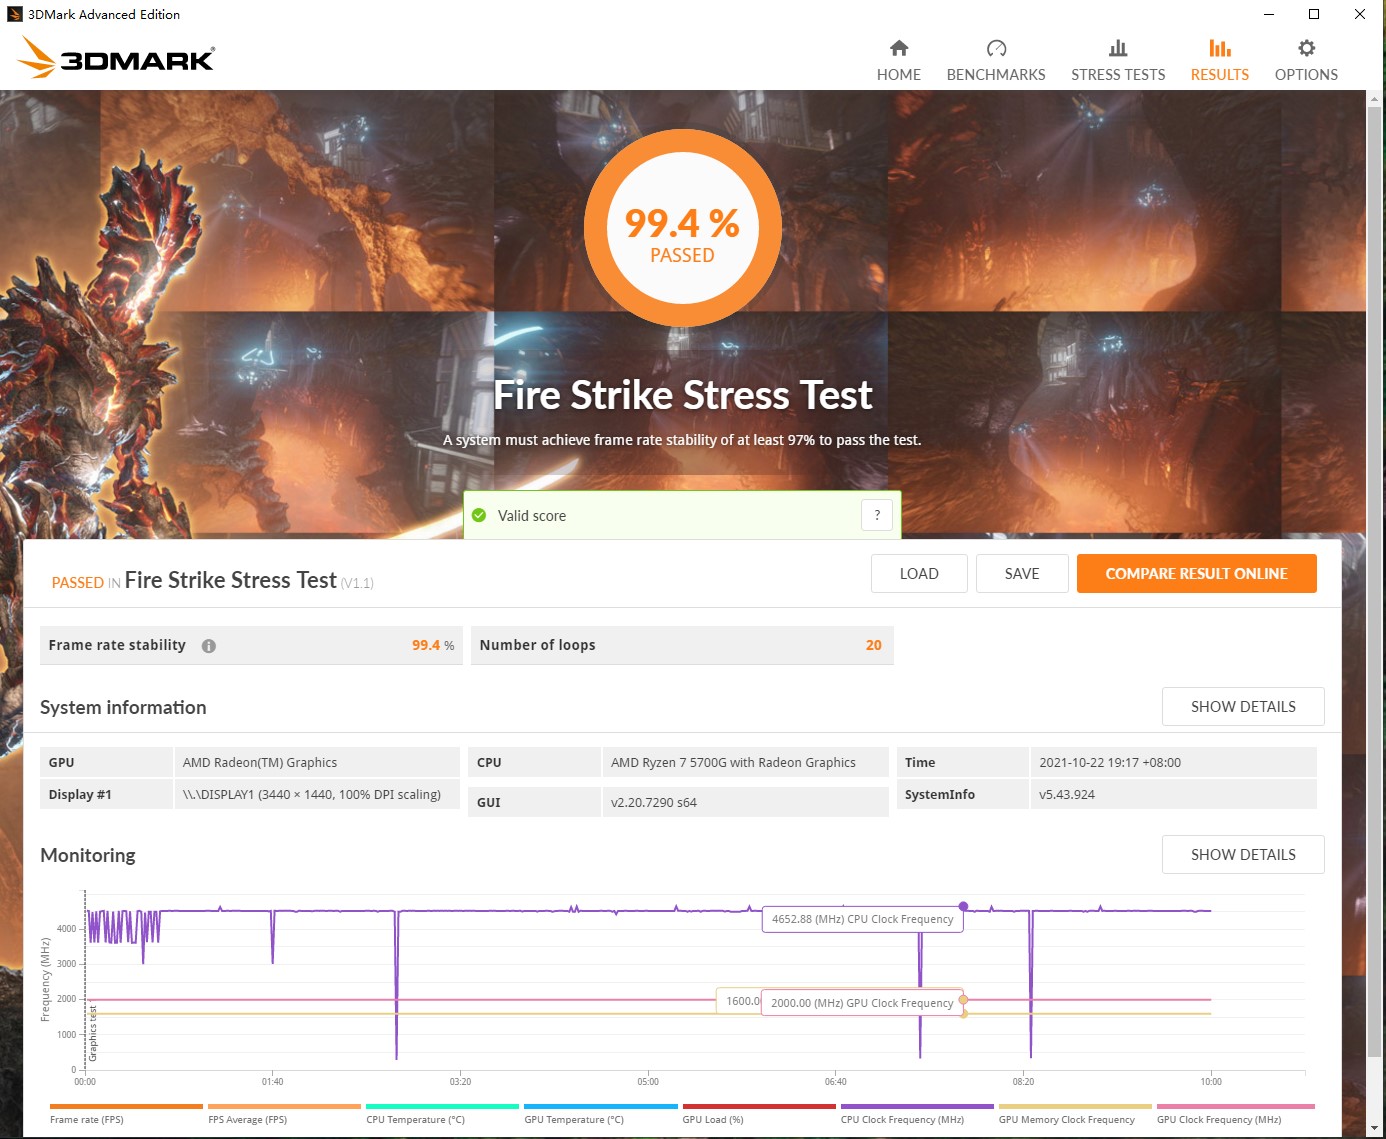Toggle CPU Clock Frequency legend
1386x1139 pixels.
click(917, 1113)
